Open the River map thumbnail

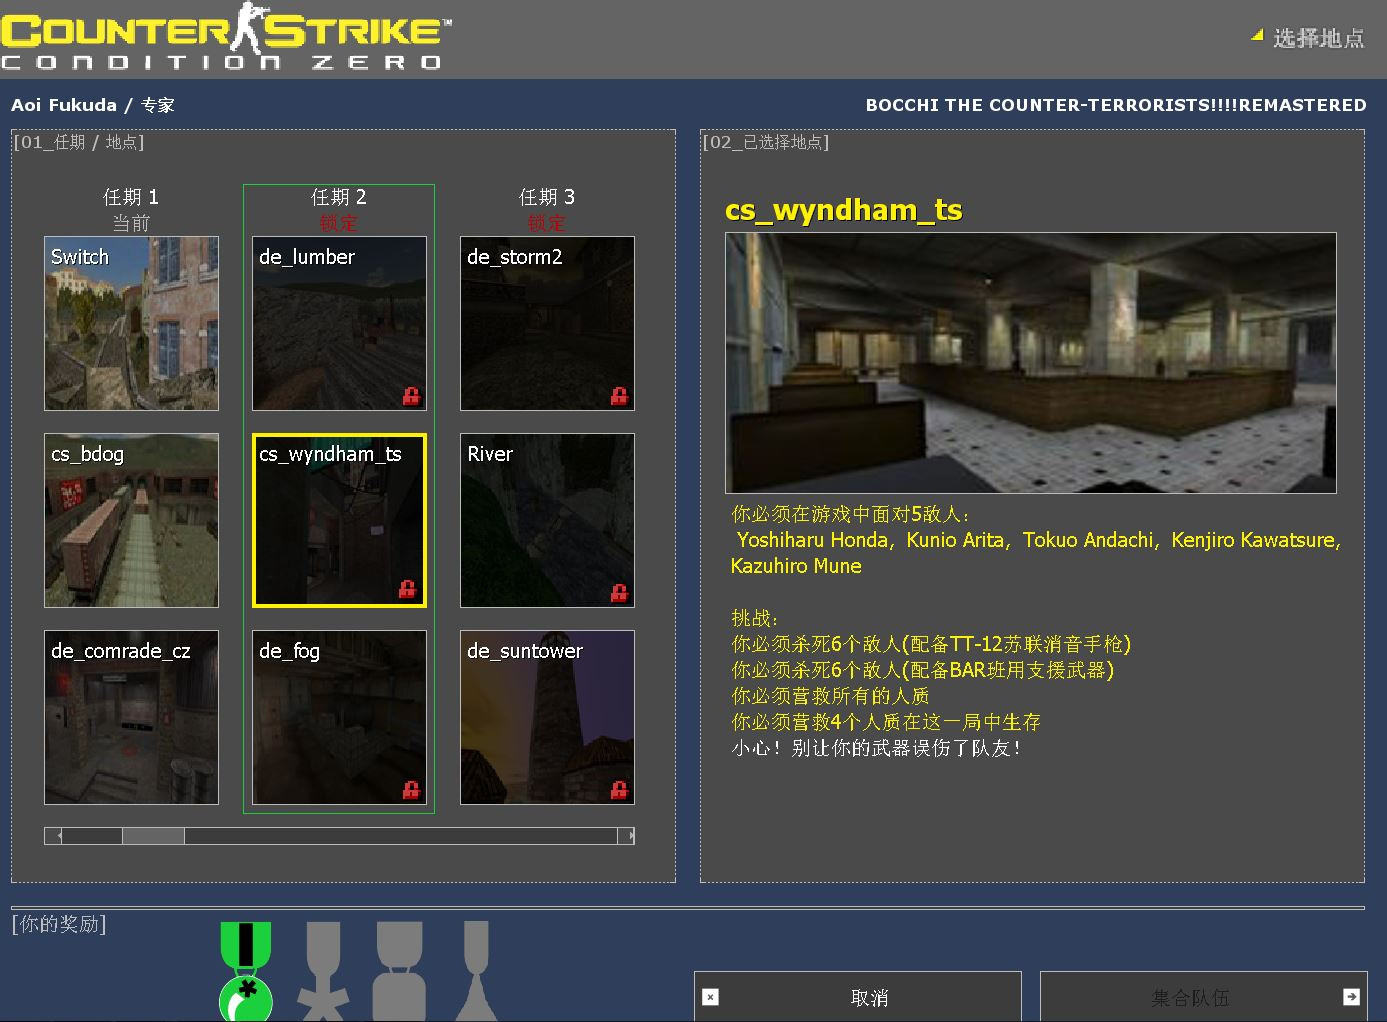tap(547, 520)
